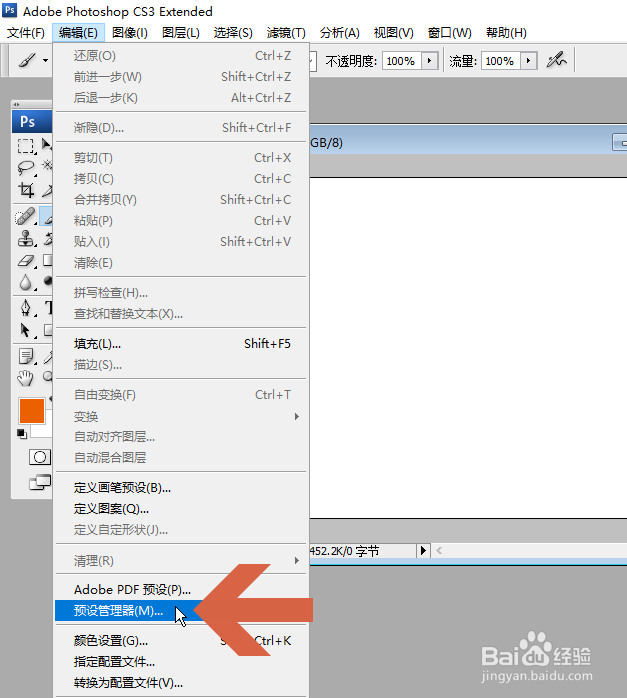Select the Crop tool
The height and width of the screenshot is (698, 627).
25,190
